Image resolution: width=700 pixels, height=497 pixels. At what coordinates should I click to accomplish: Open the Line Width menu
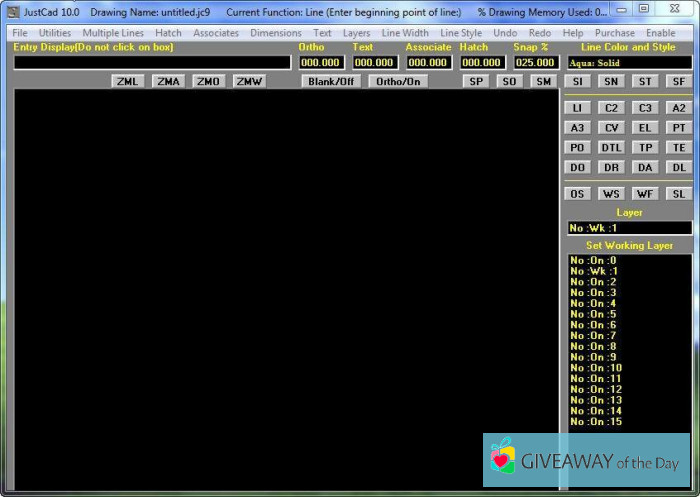(405, 33)
